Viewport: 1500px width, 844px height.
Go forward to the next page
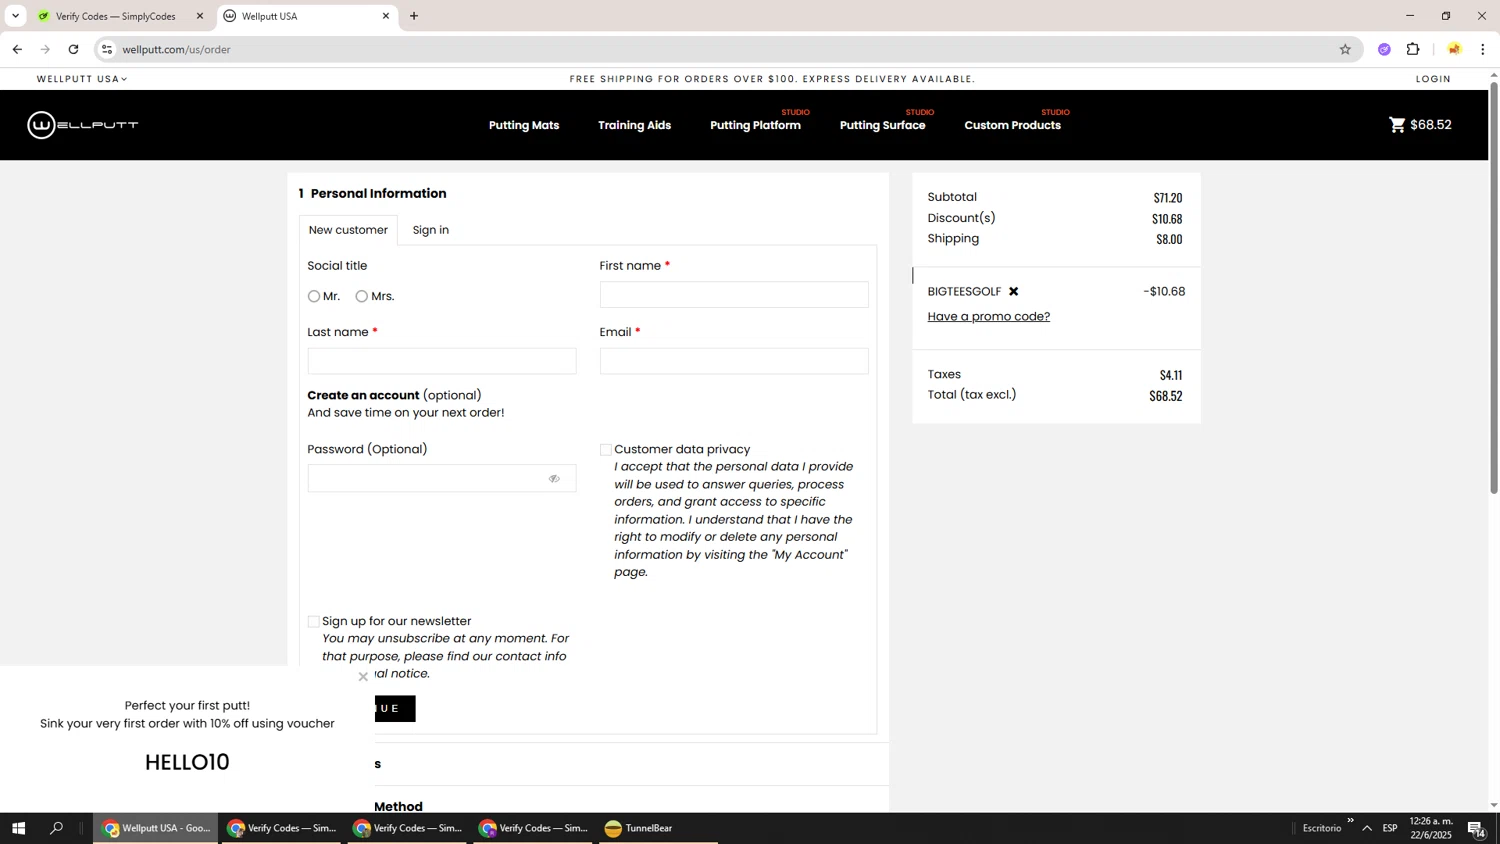(x=45, y=49)
